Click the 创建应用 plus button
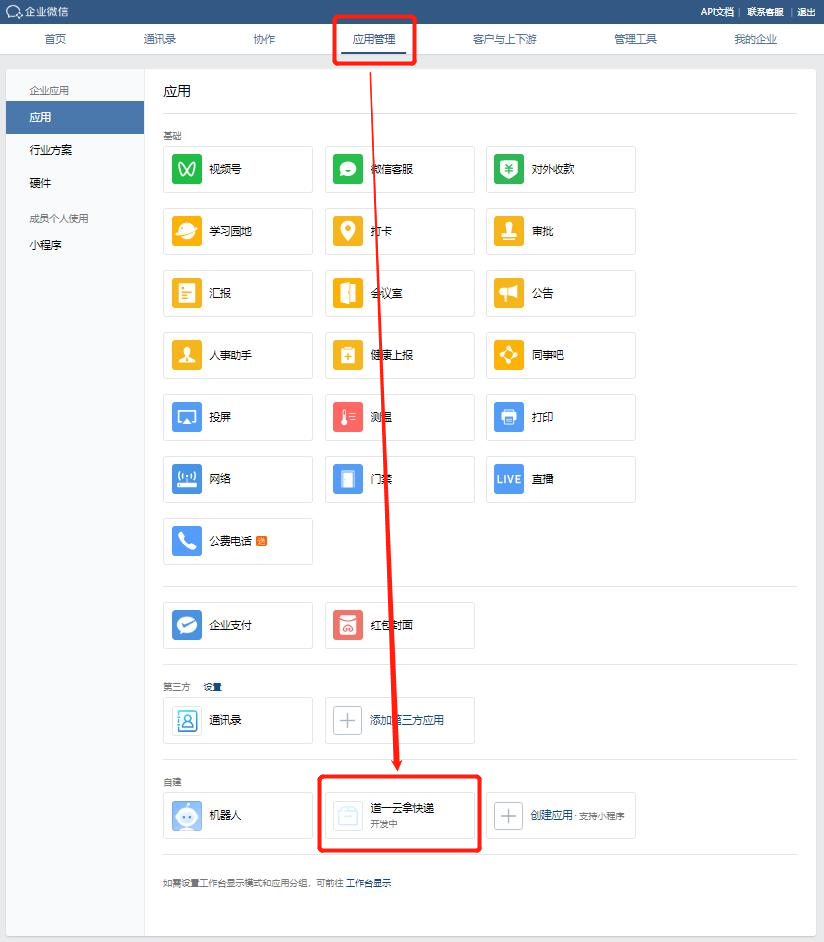The height and width of the screenshot is (942, 824). point(509,815)
